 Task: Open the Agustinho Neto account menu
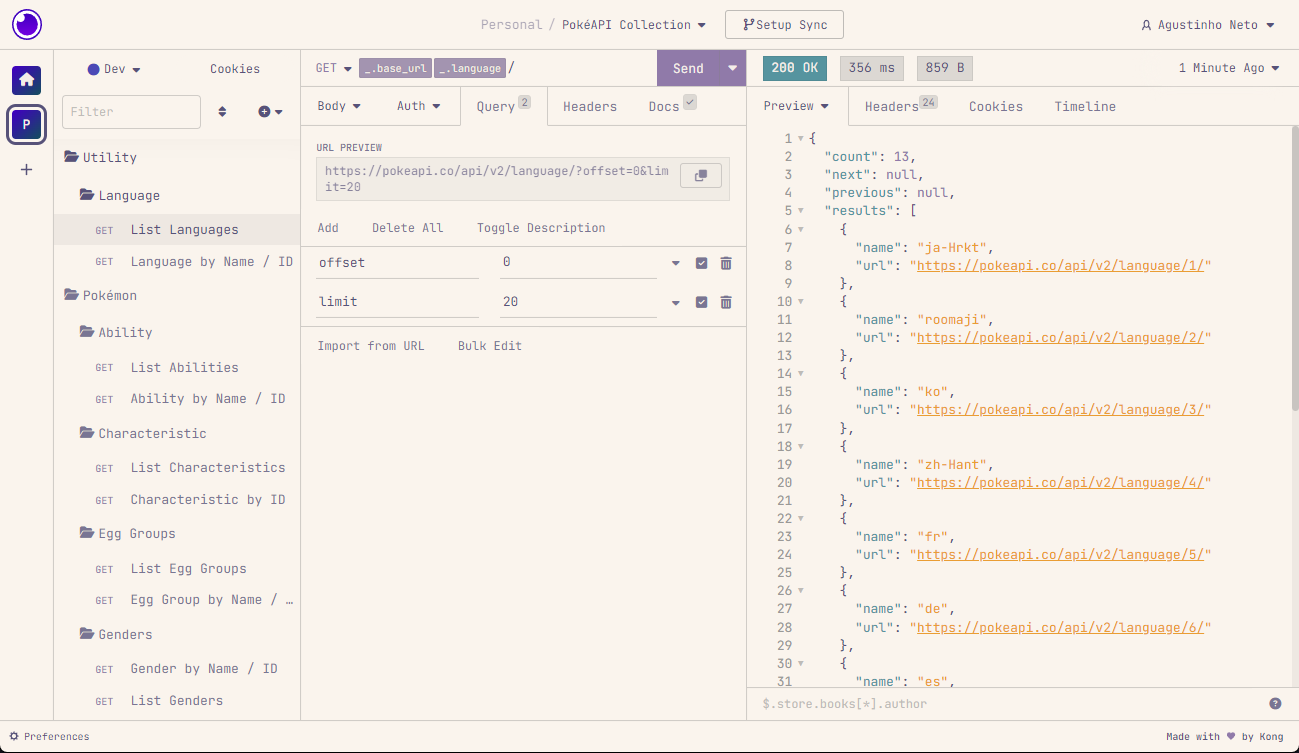[1208, 25]
